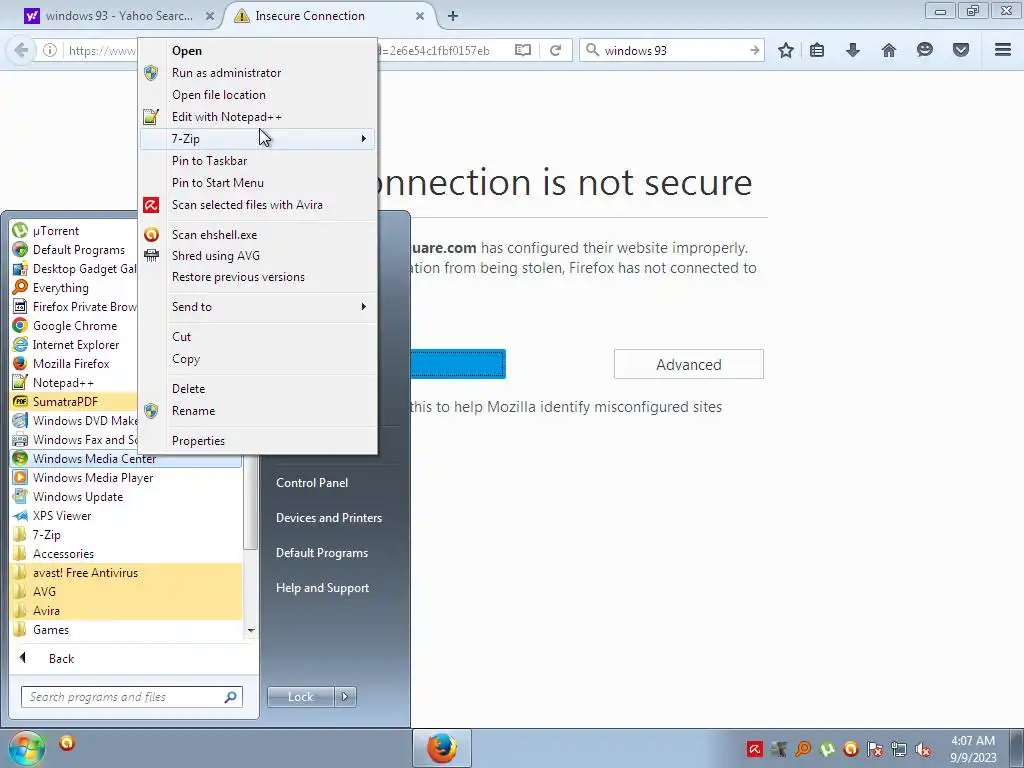Click the Advanced button on error page
This screenshot has height=768, width=1024.
pos(688,364)
